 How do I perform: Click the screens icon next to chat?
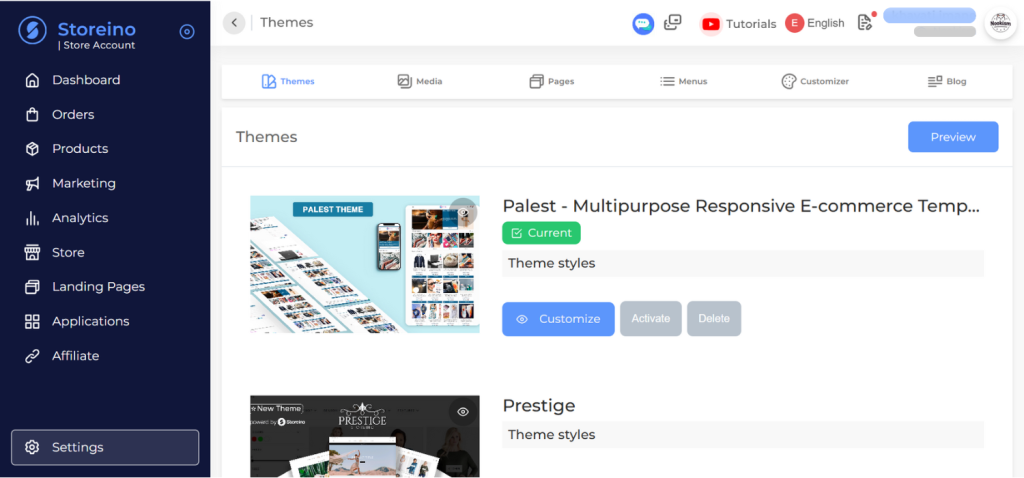click(x=673, y=23)
